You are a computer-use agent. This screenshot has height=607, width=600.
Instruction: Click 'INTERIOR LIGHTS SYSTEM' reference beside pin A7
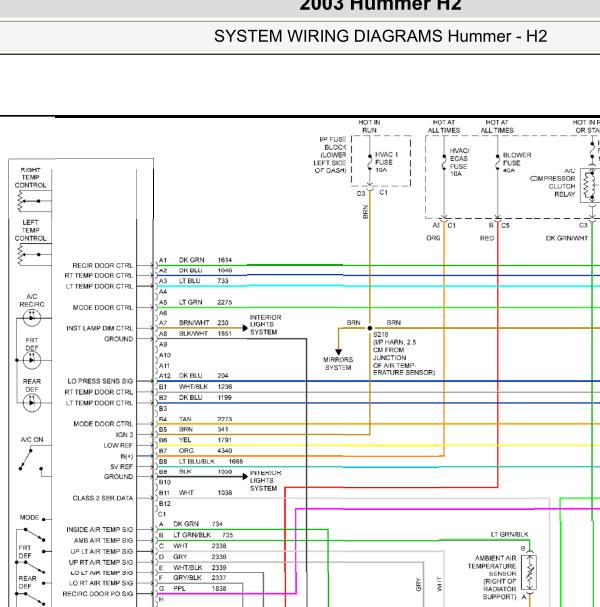point(266,325)
